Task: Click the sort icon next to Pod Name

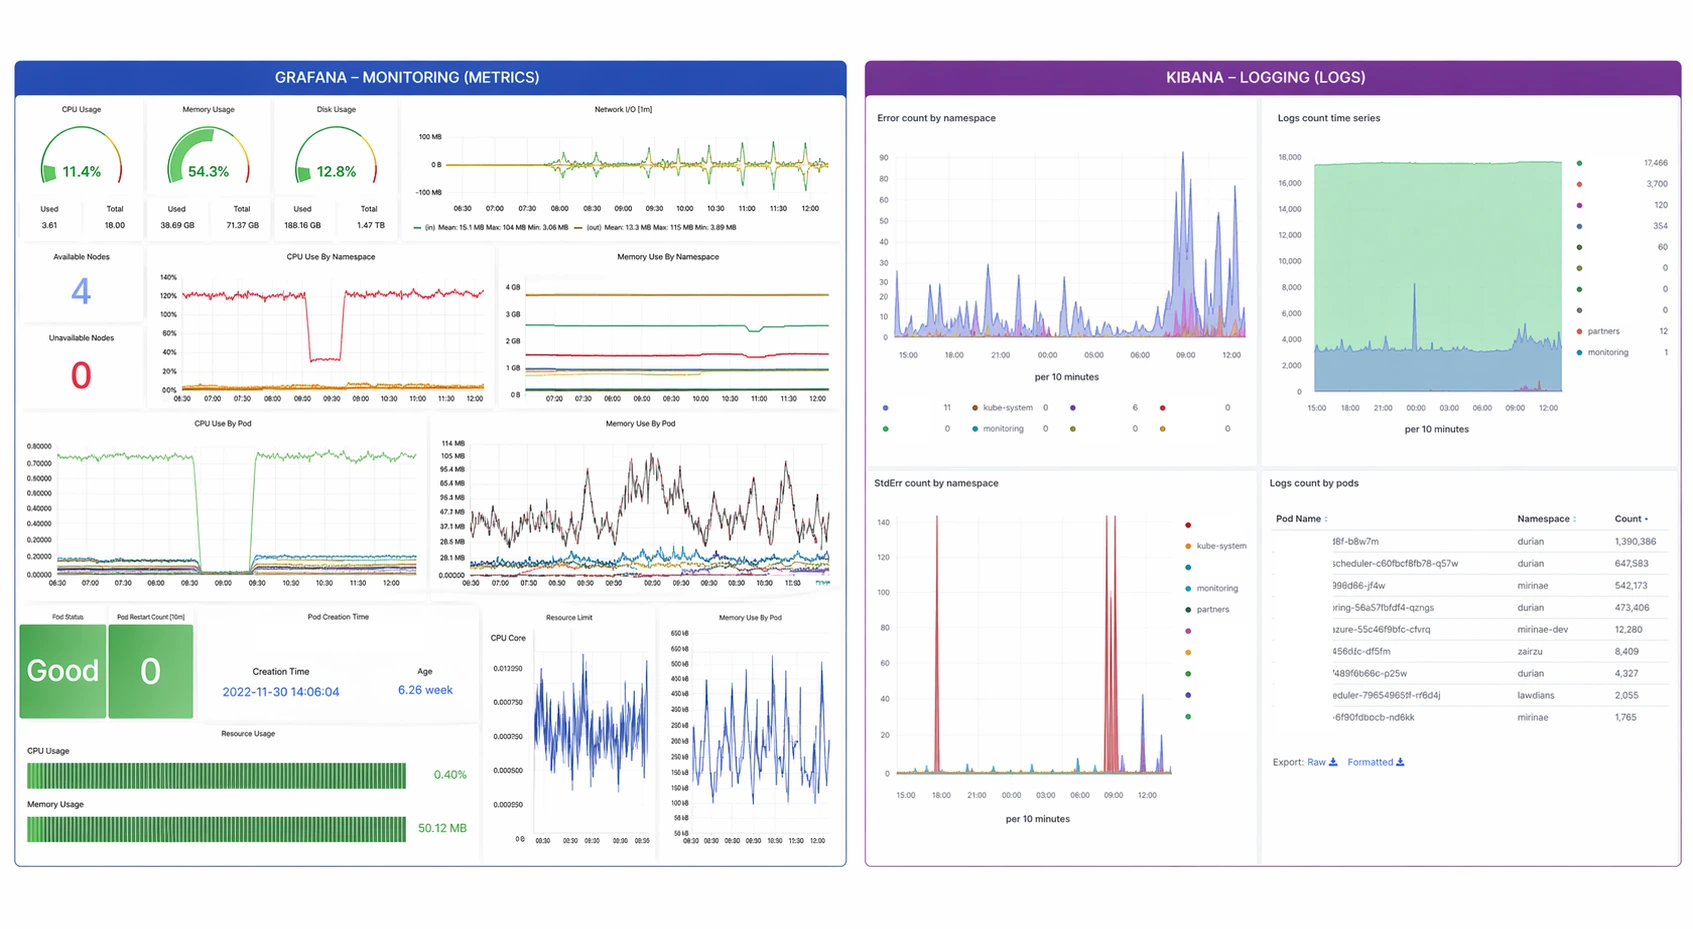Action: 1326,519
